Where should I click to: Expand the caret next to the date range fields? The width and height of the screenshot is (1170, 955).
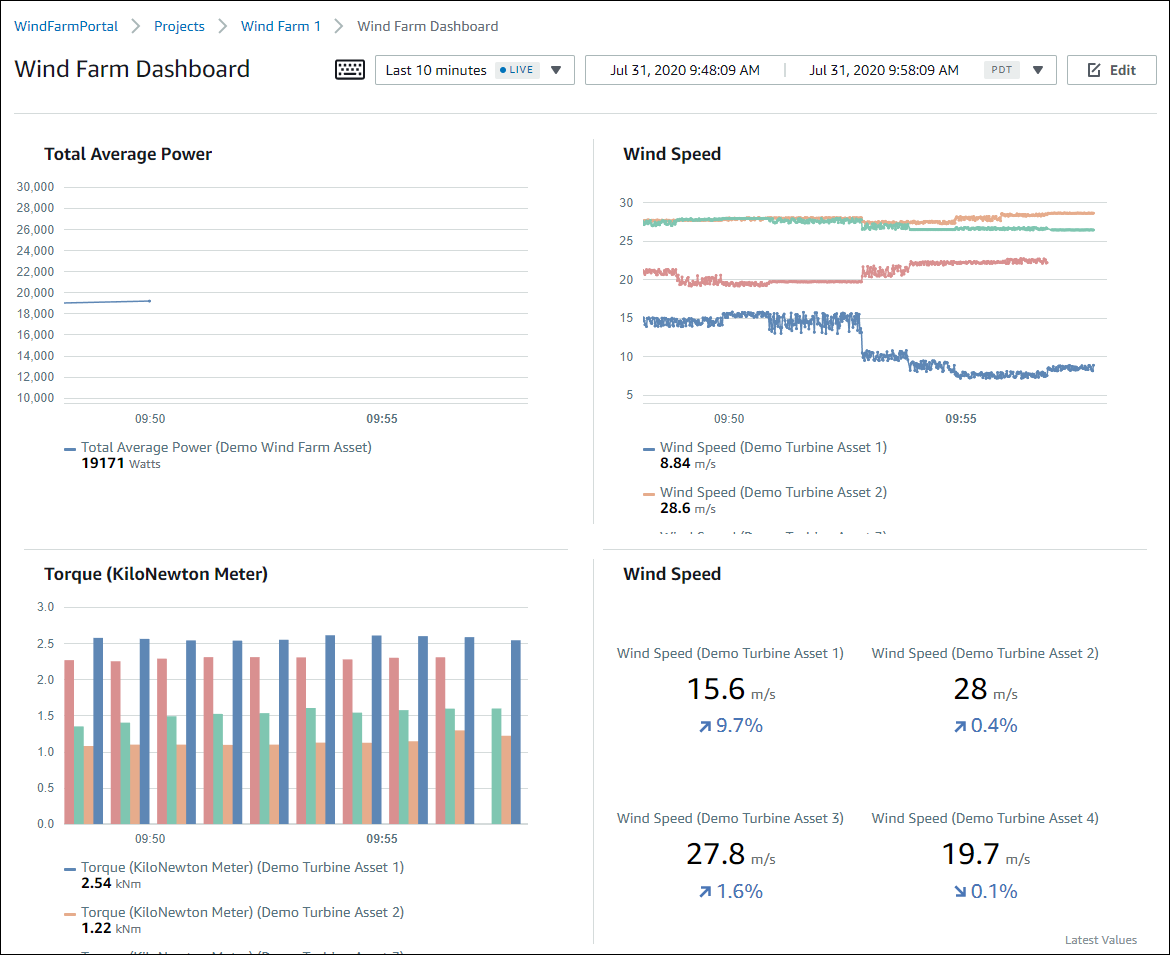(x=1037, y=70)
